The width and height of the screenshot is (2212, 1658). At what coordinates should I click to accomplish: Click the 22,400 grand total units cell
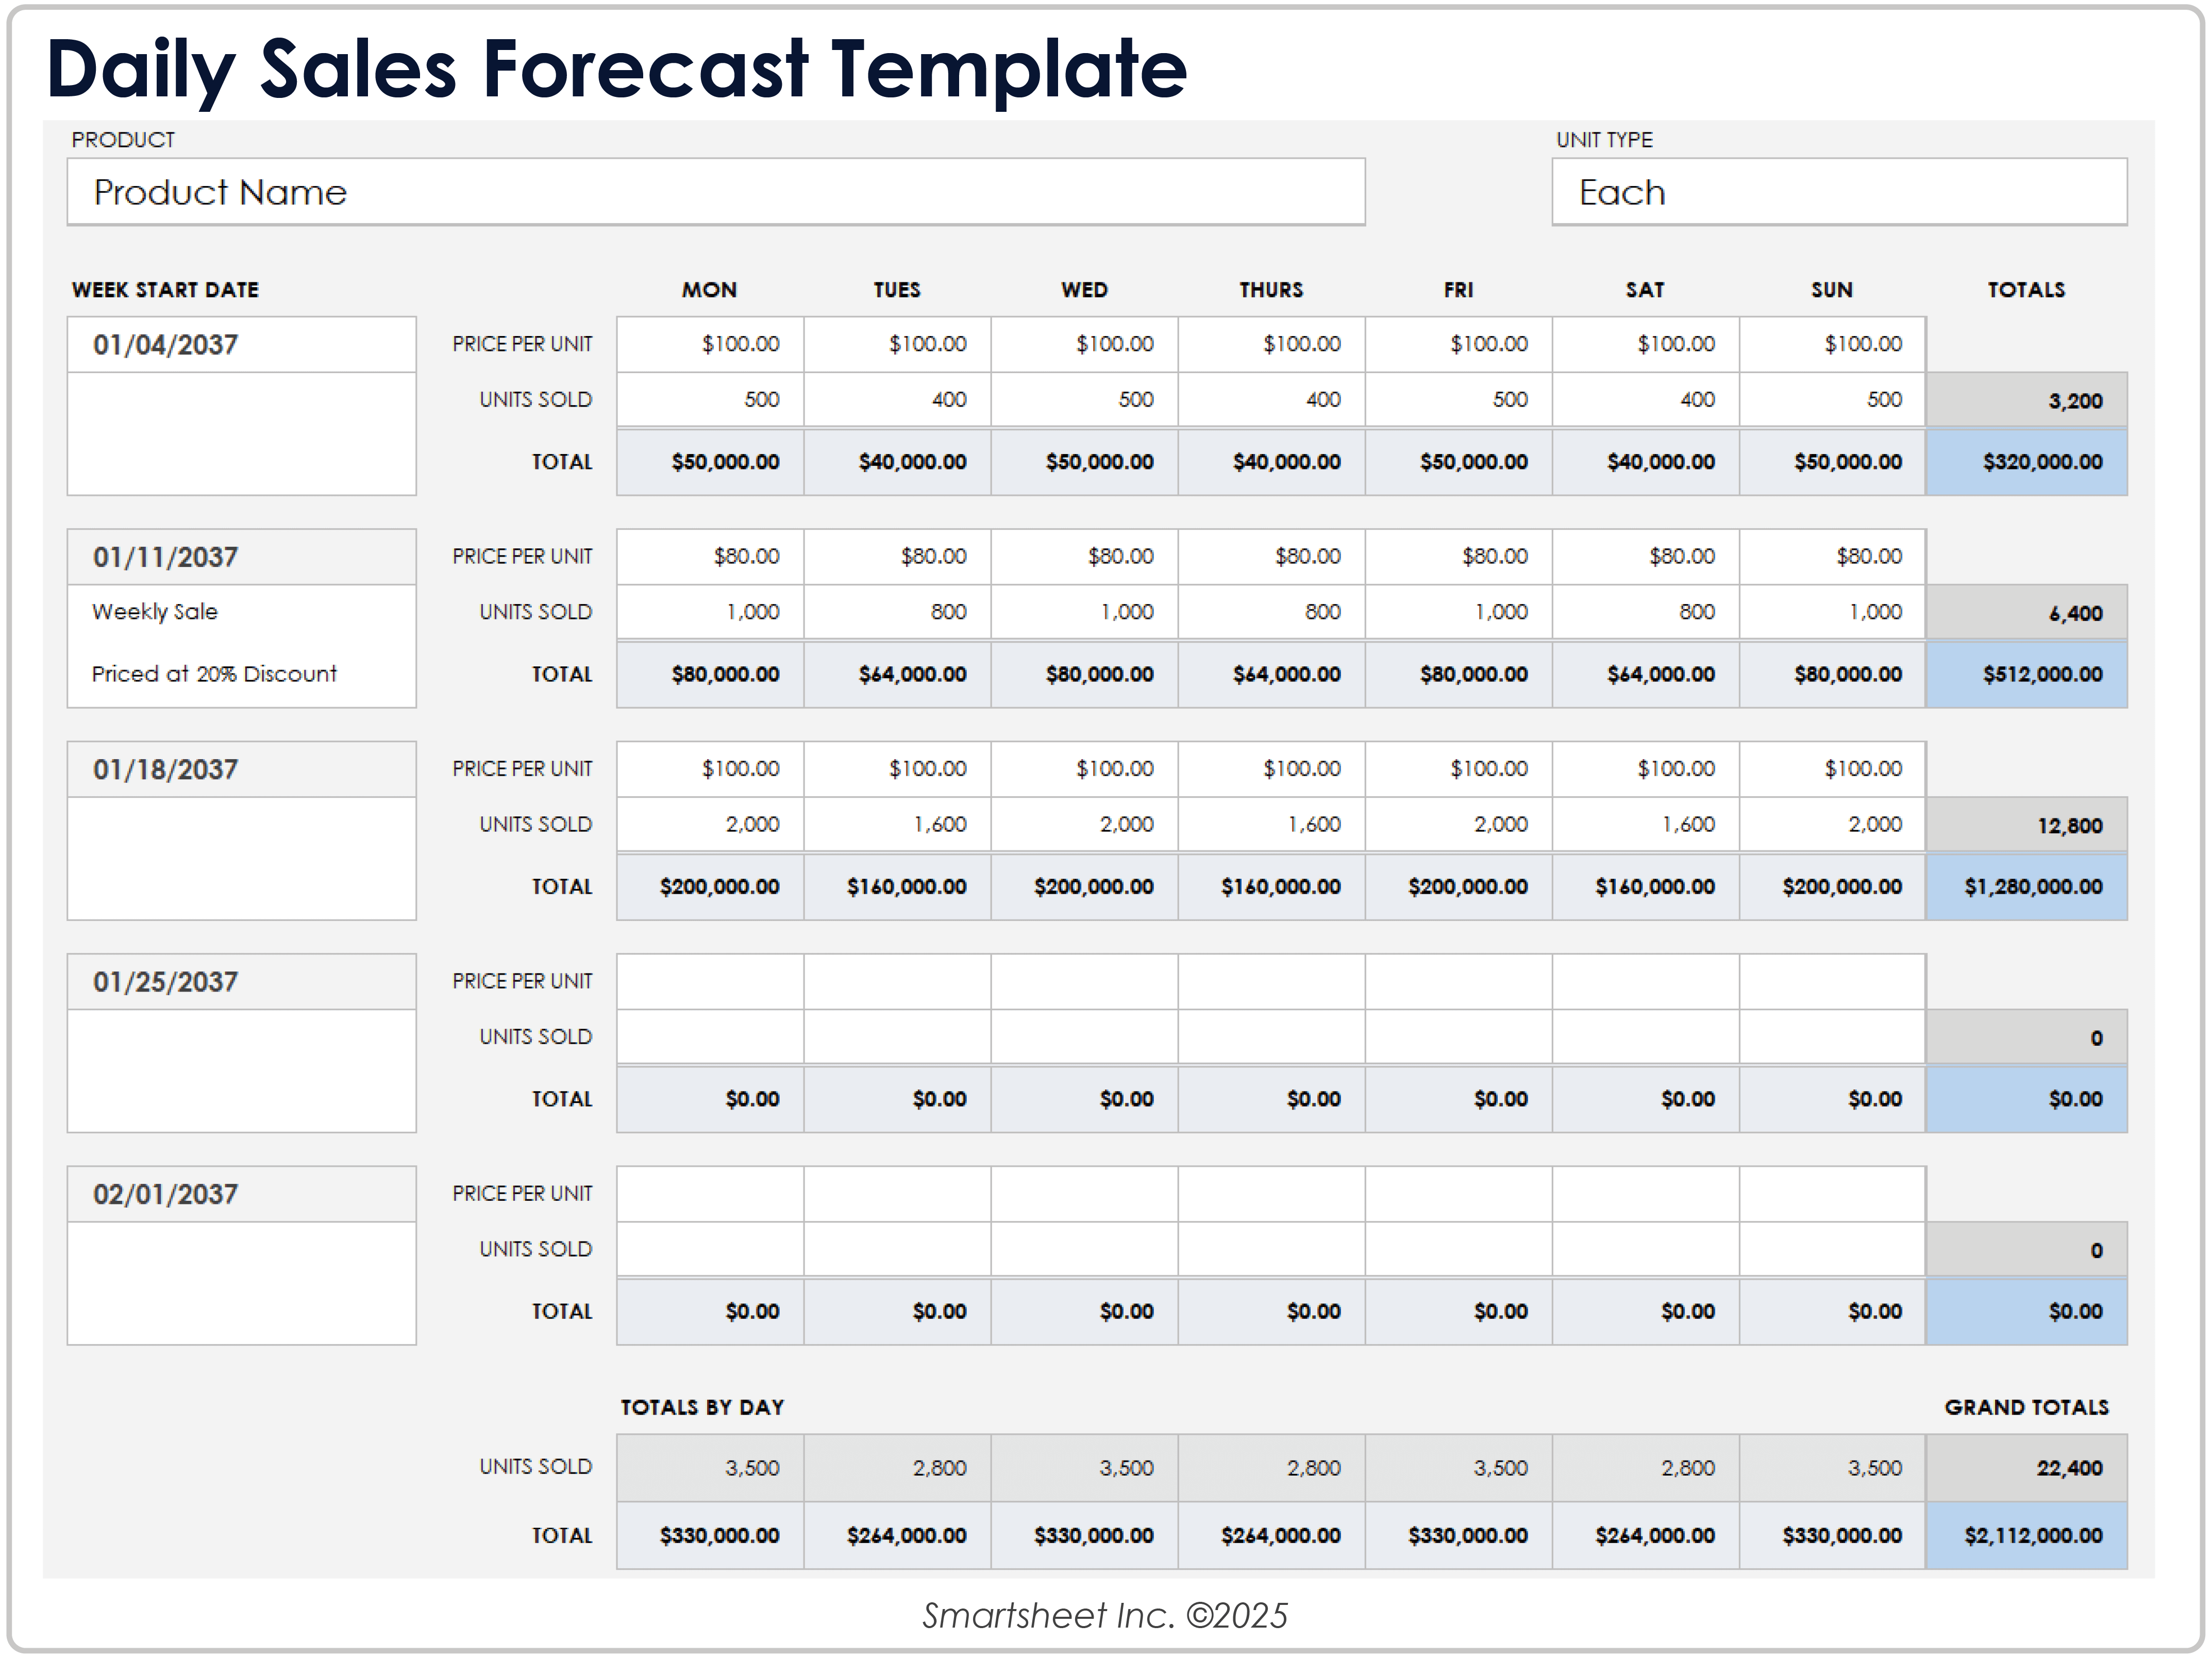point(2026,1468)
